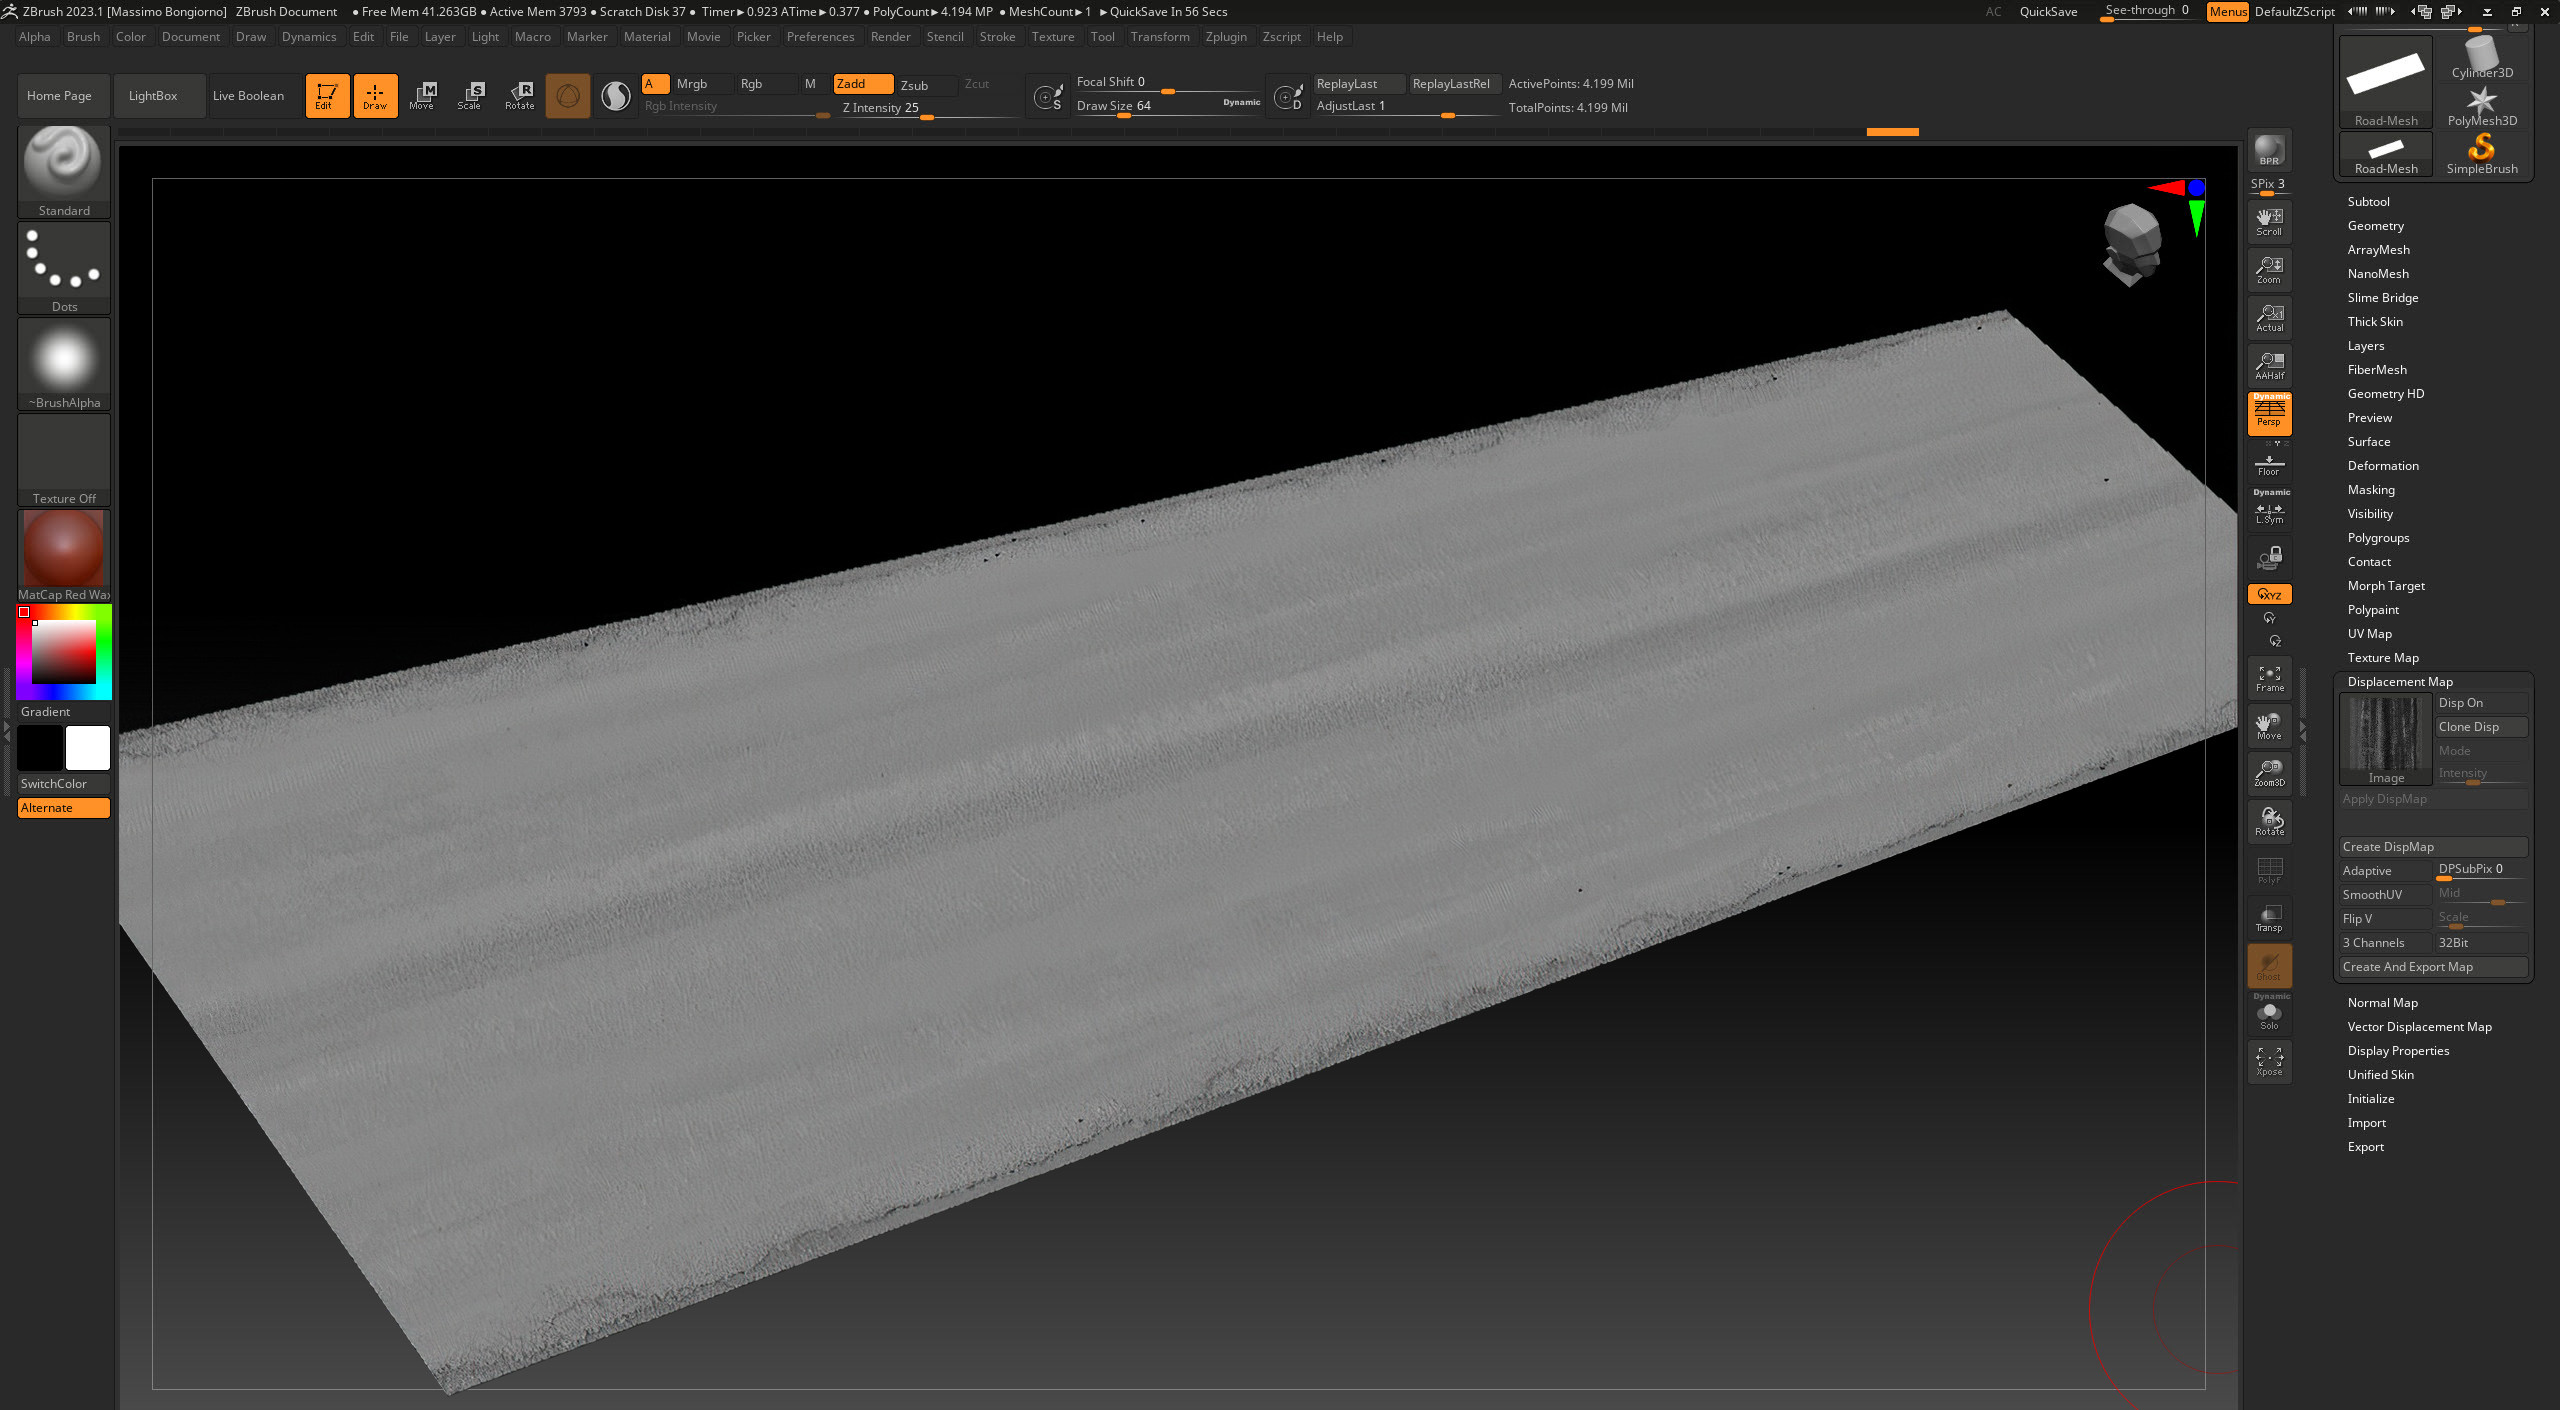Open the Dots stroke picker
The image size is (2560, 1410).
[x=64, y=267]
